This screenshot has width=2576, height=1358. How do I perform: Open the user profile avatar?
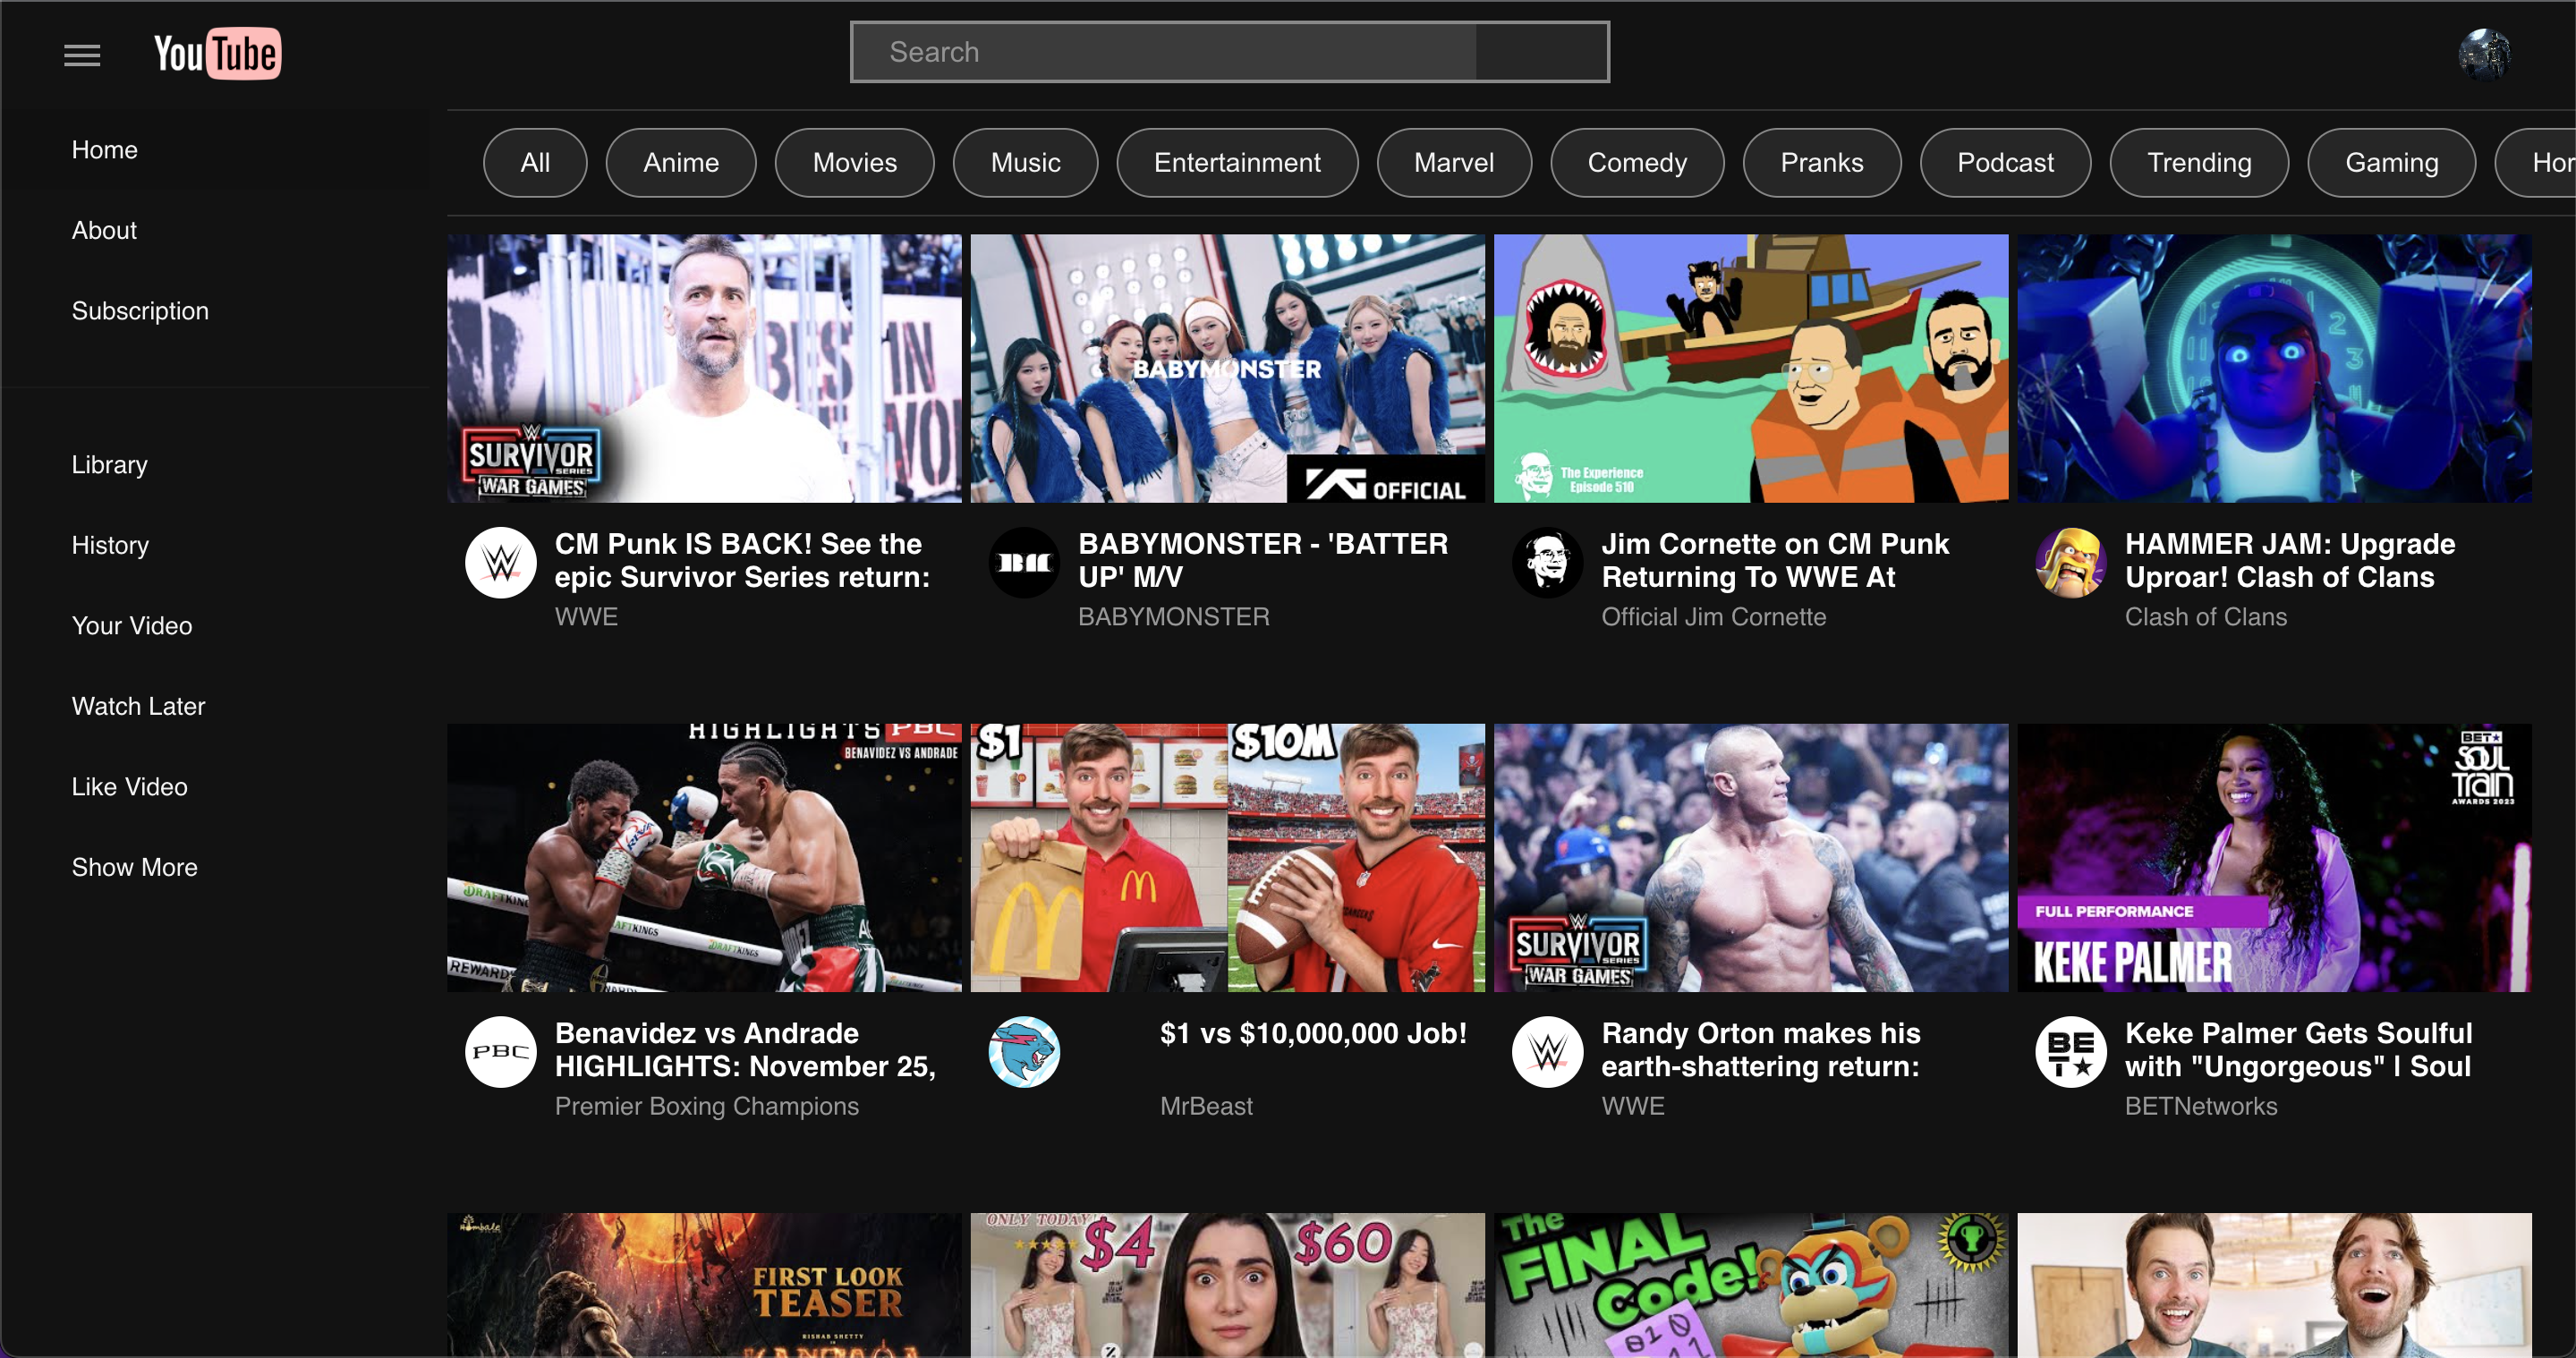coord(2484,54)
